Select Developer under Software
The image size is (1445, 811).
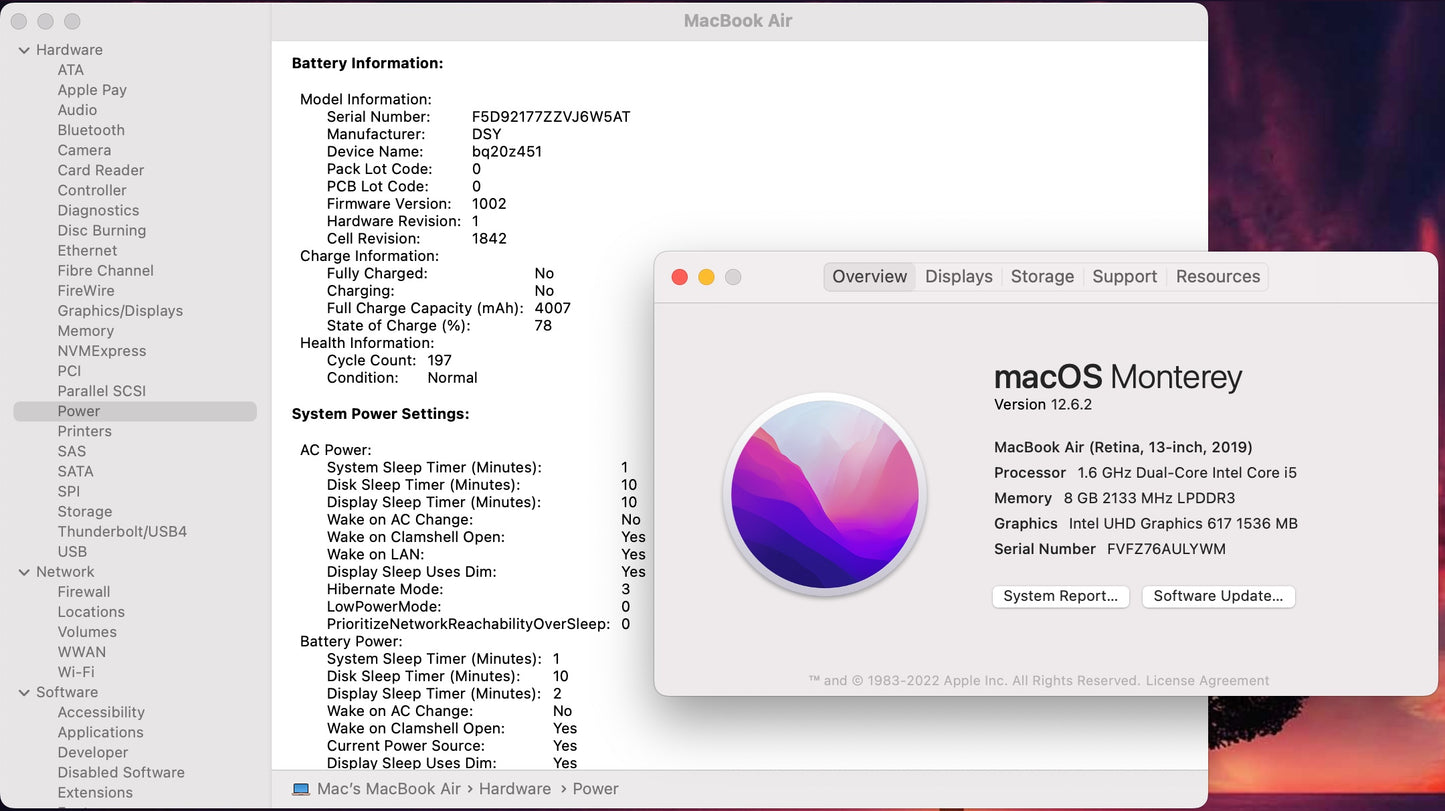click(93, 752)
